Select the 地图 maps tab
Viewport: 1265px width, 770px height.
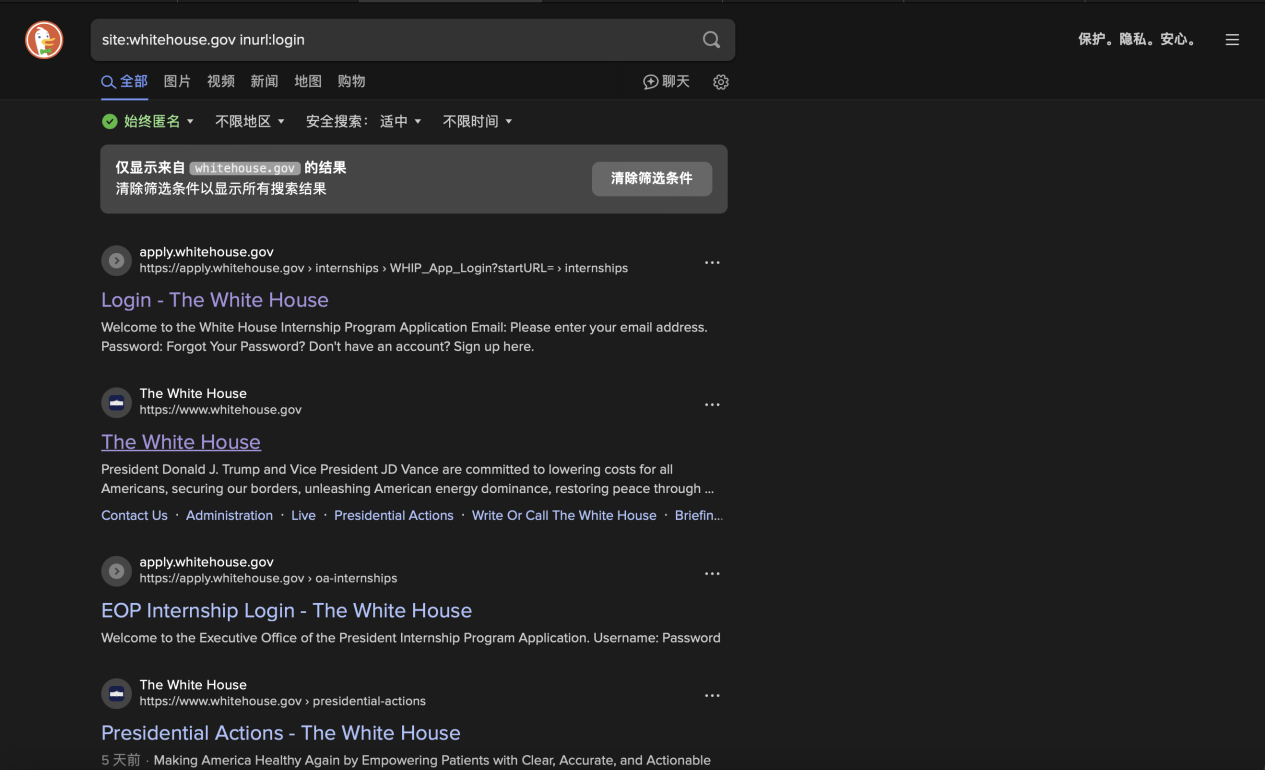click(x=308, y=82)
